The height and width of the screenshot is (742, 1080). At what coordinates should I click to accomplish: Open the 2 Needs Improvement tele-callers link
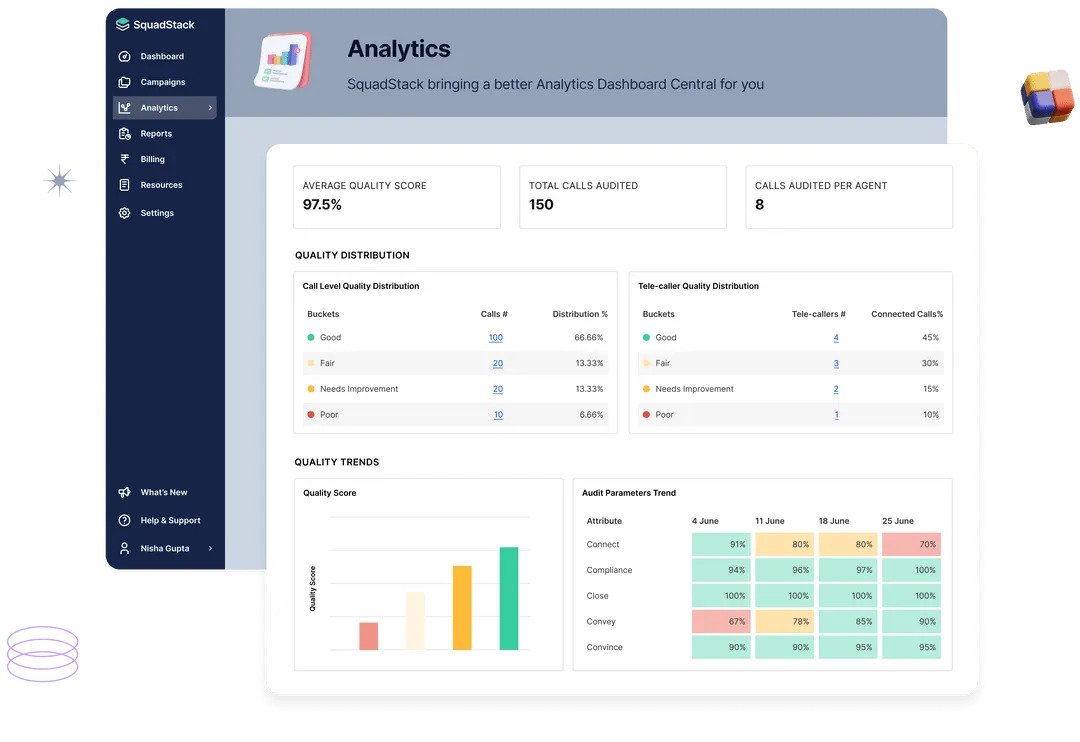pos(836,389)
